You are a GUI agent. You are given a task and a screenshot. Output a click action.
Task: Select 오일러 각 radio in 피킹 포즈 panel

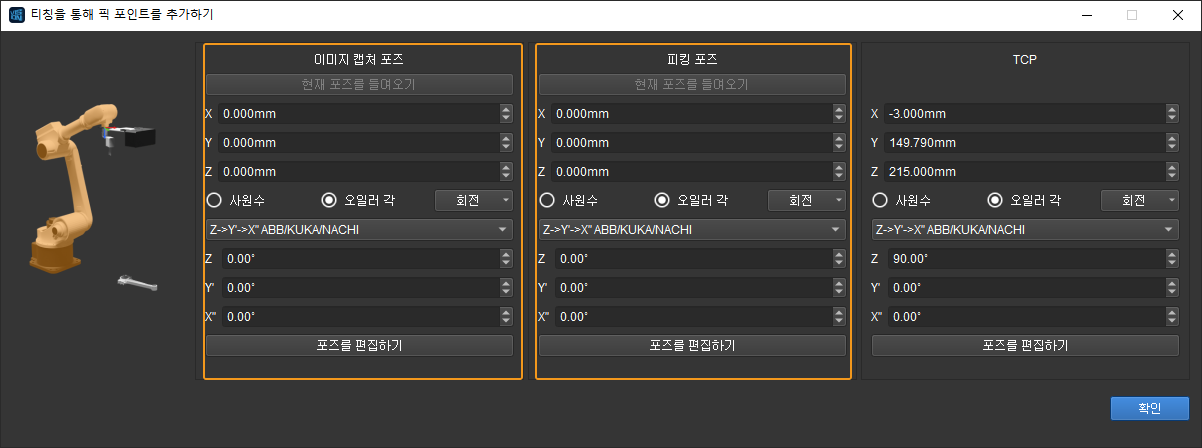click(693, 199)
